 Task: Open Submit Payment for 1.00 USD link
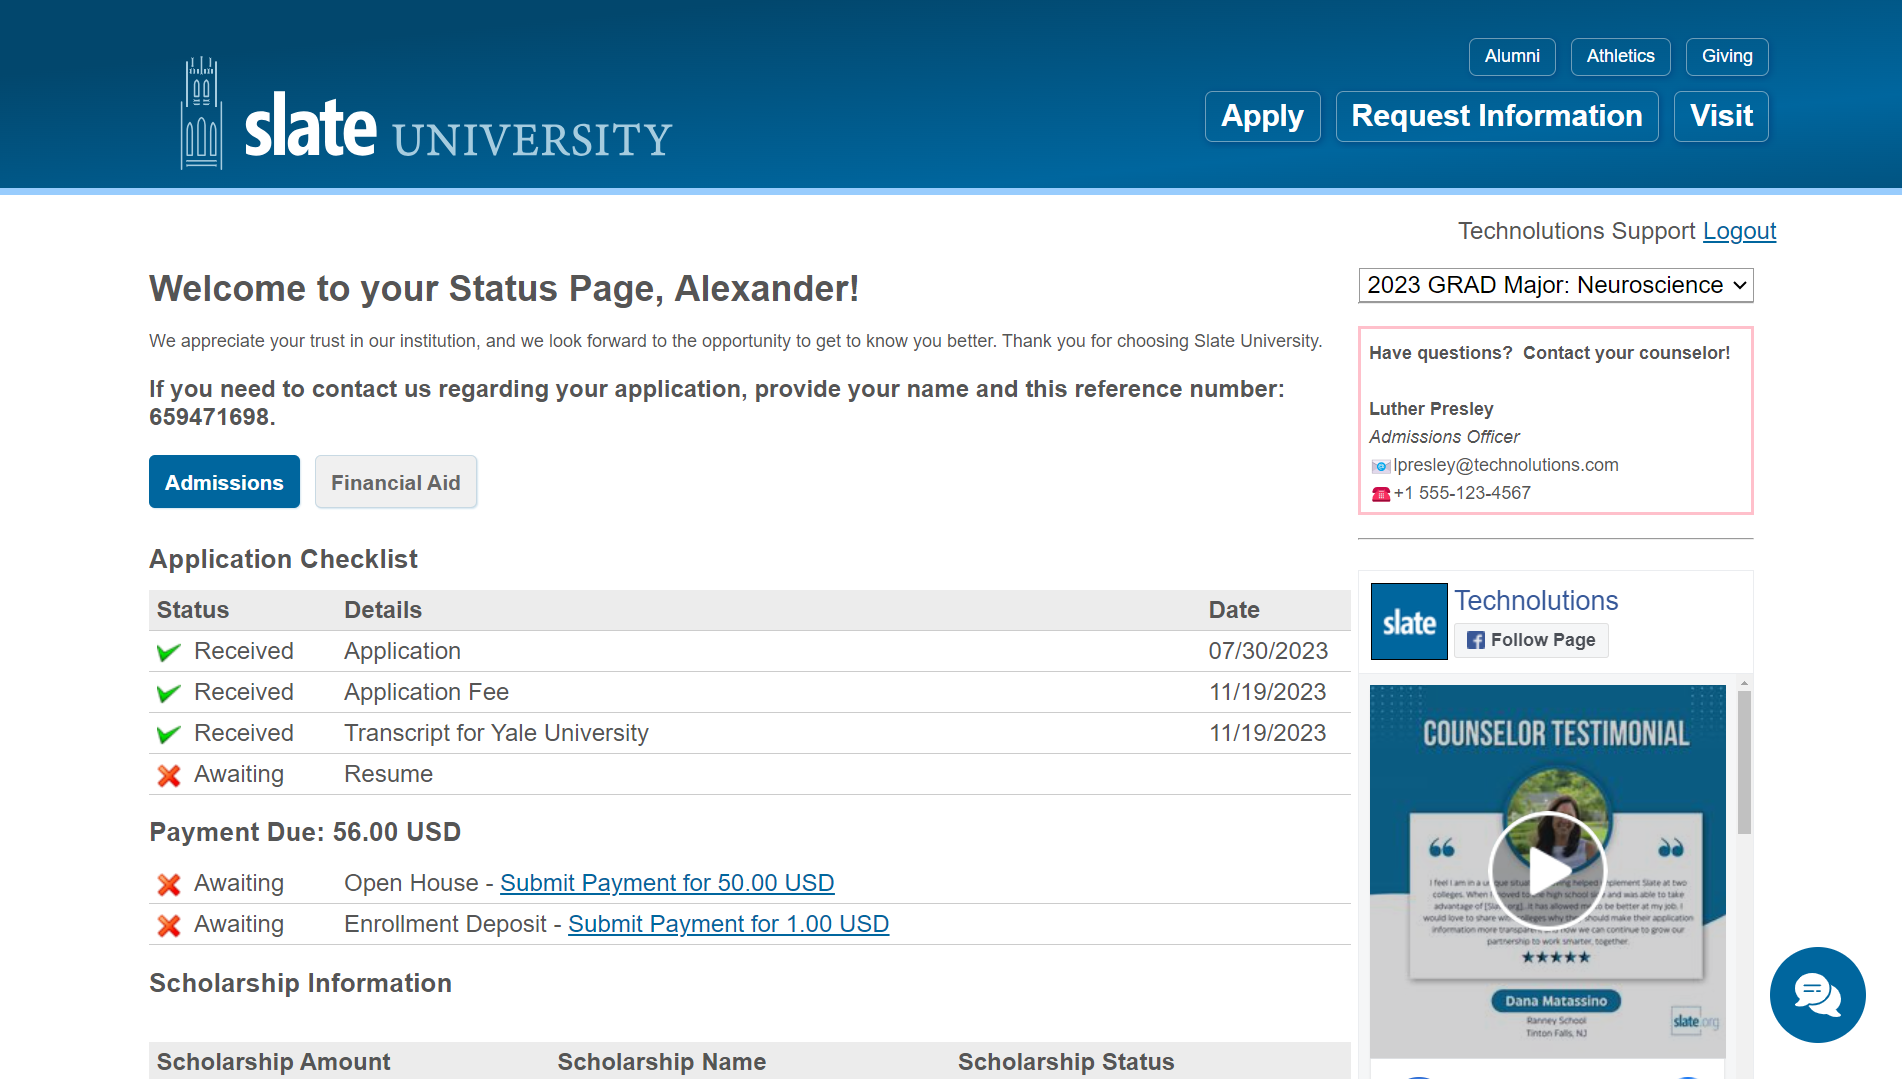[728, 924]
